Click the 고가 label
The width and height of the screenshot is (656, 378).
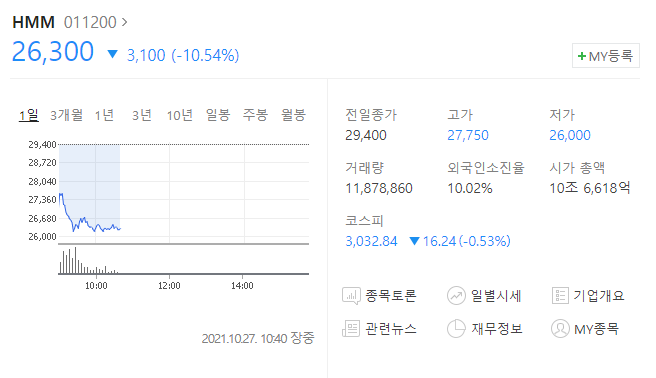coord(460,115)
